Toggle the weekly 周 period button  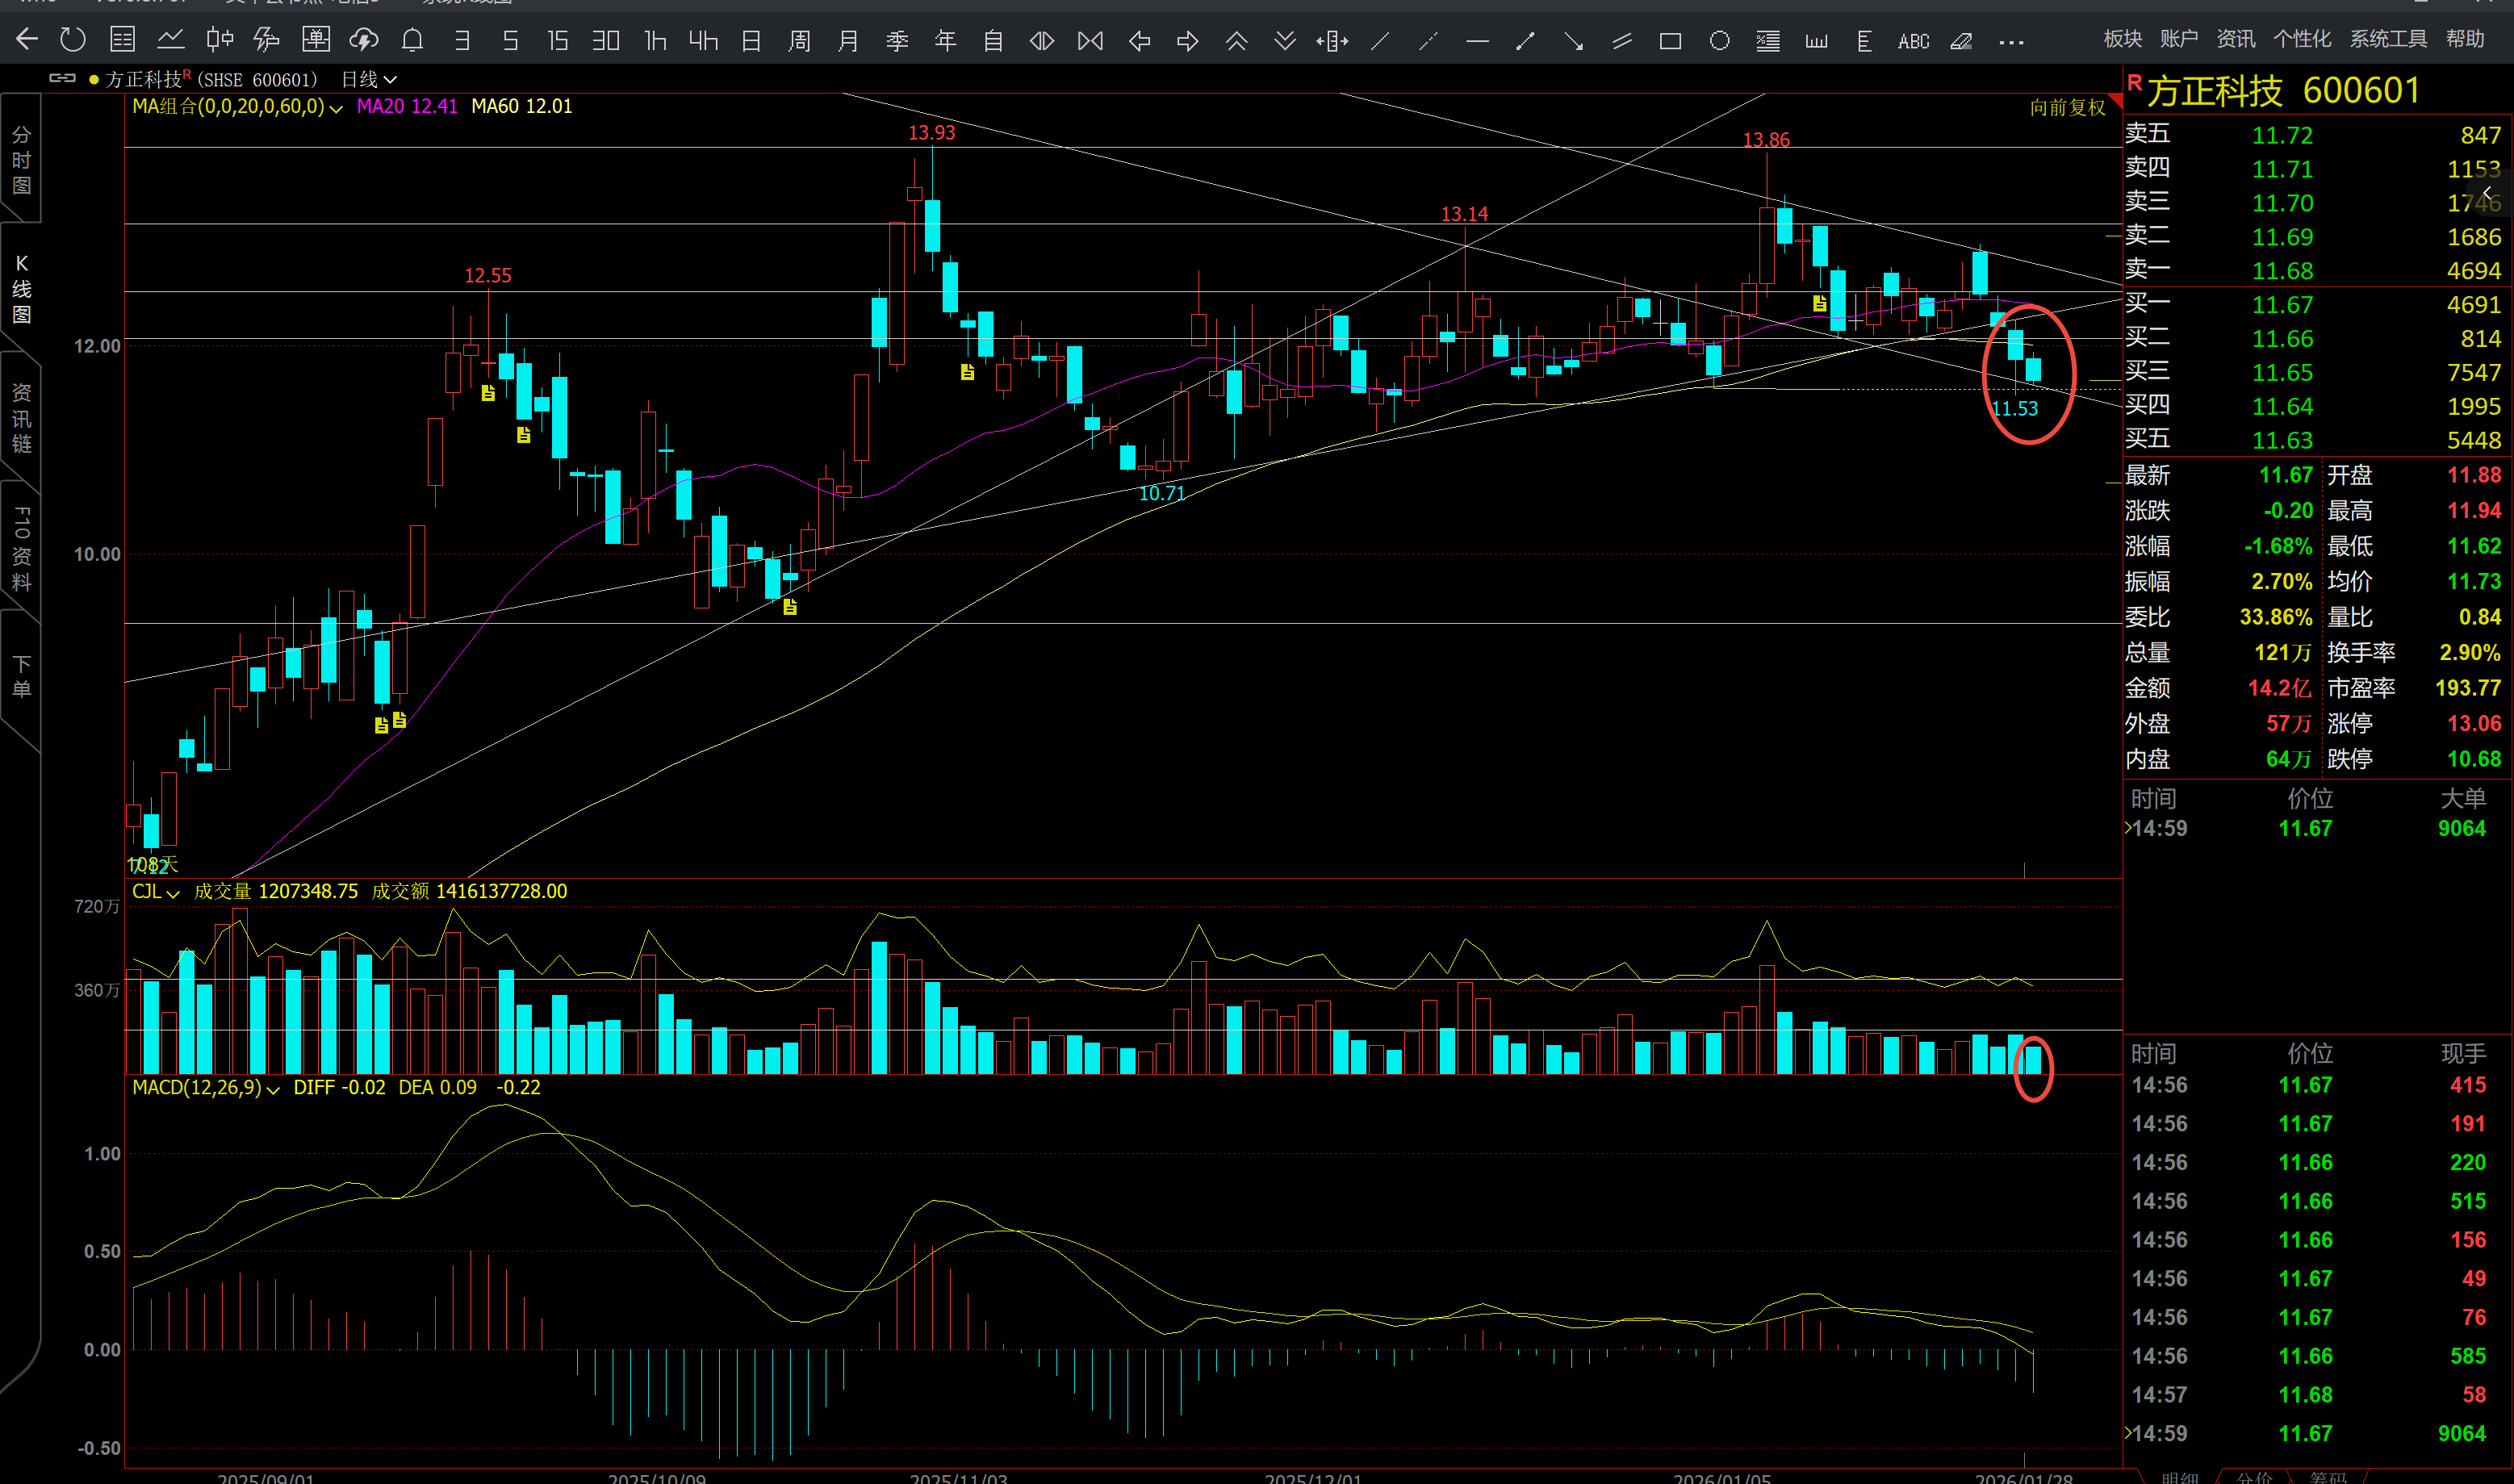[799, 41]
